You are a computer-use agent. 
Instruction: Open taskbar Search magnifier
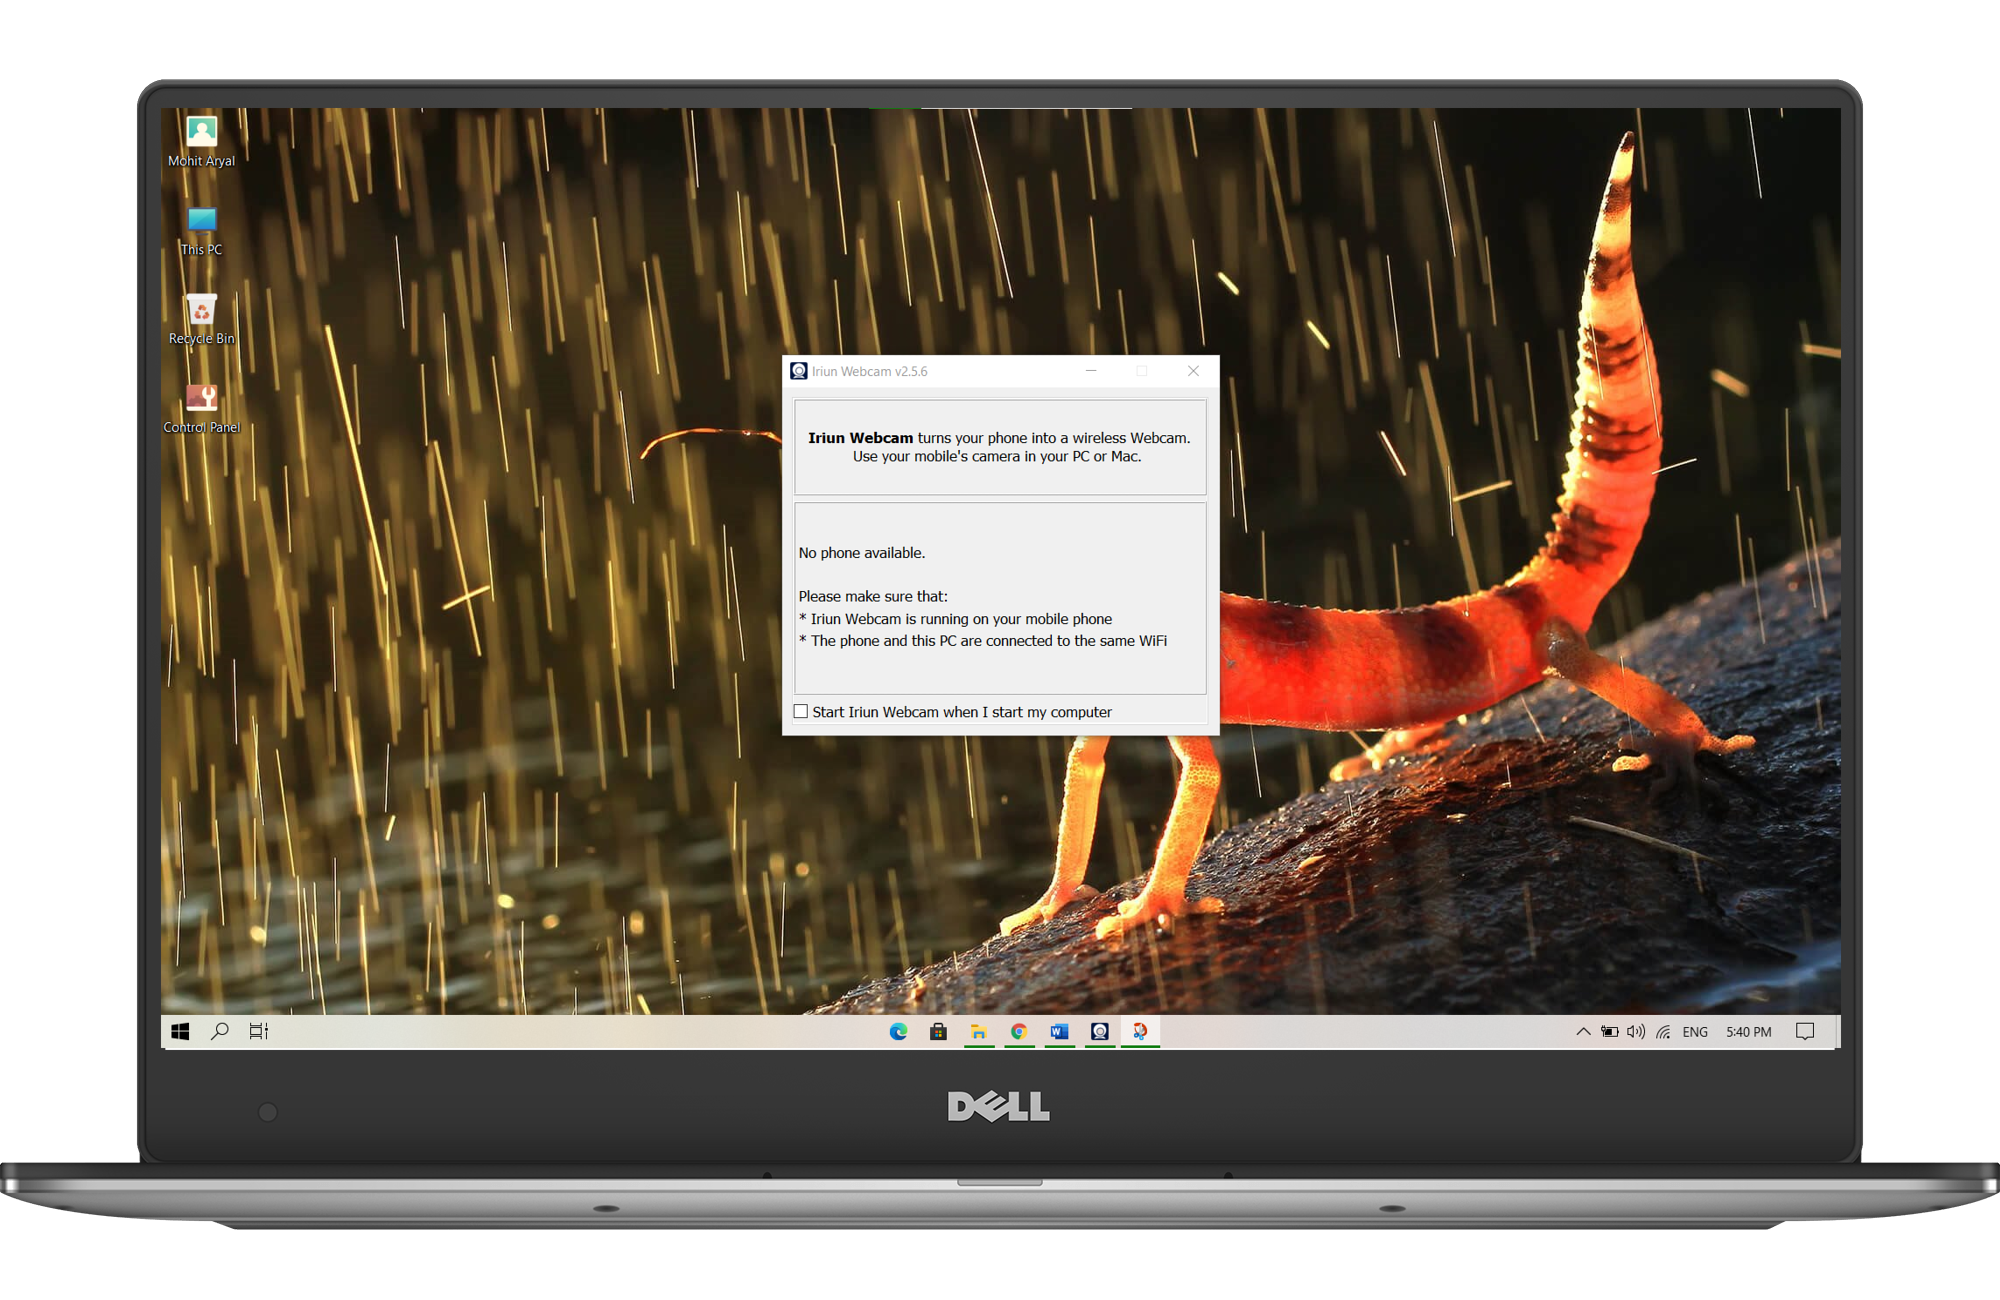pyautogui.click(x=220, y=1032)
